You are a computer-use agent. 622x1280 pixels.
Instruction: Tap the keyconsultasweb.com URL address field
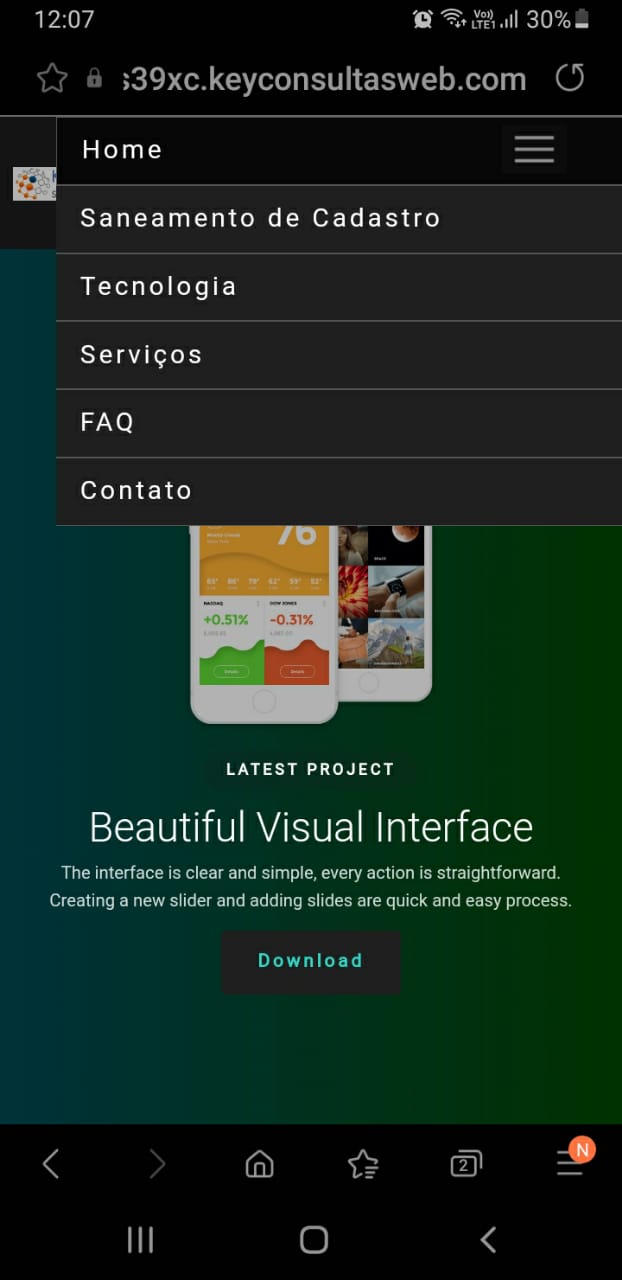point(324,79)
